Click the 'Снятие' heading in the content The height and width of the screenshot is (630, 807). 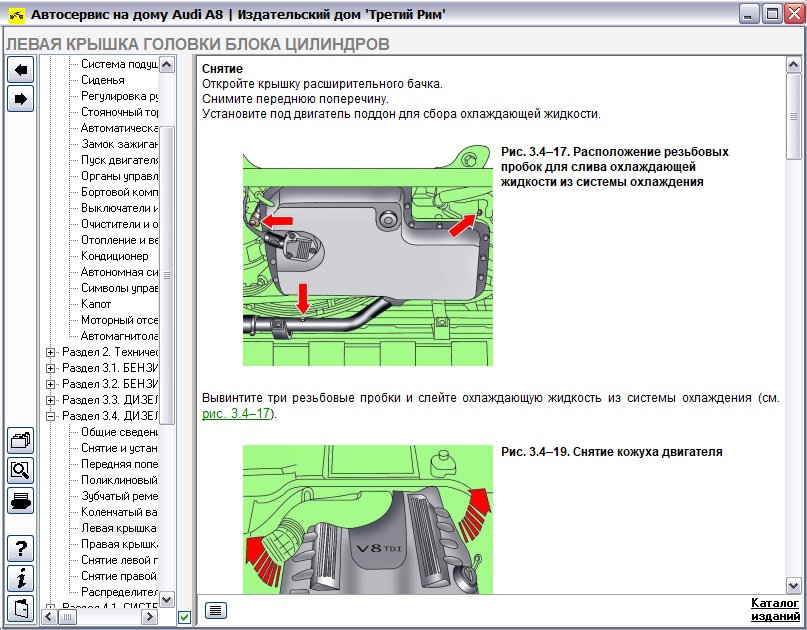click(222, 68)
